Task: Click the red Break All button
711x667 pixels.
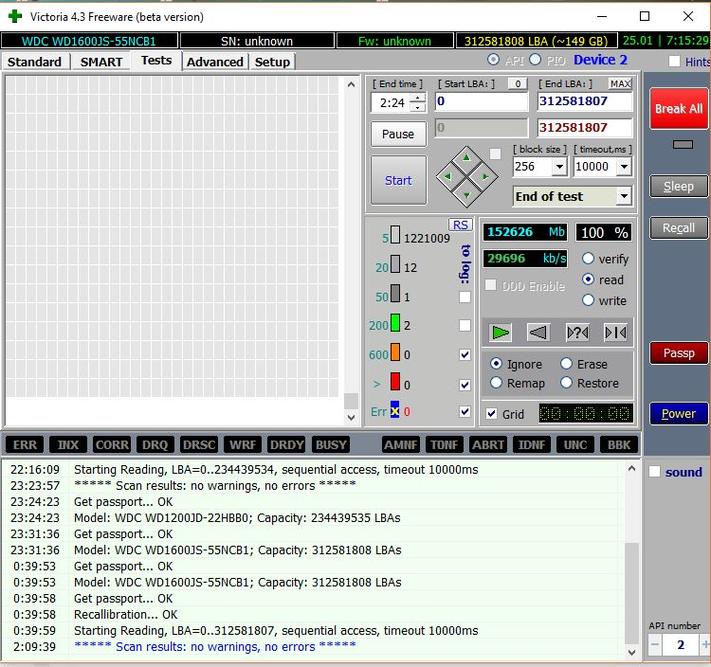Action: [x=678, y=109]
